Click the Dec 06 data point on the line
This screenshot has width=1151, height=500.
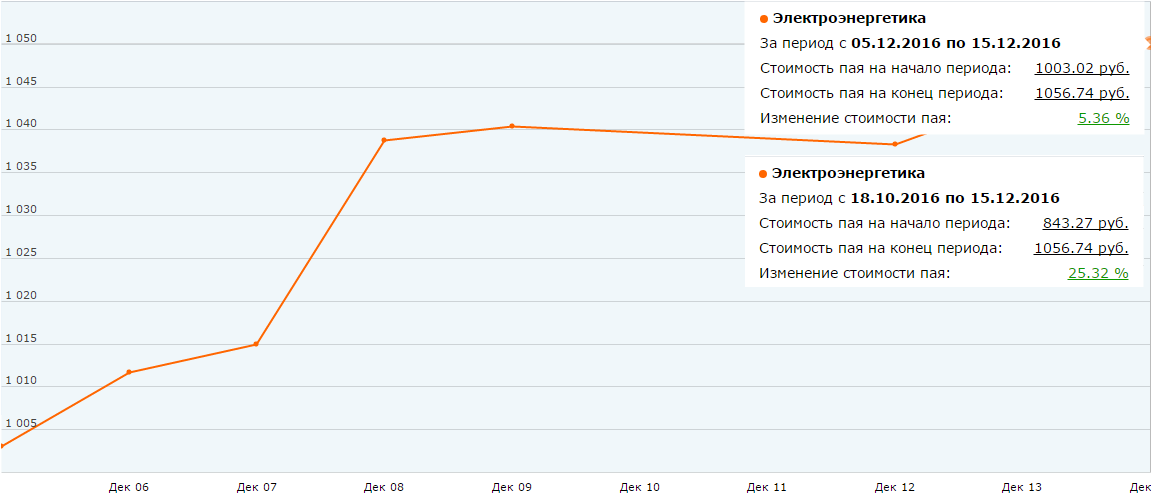click(x=129, y=372)
